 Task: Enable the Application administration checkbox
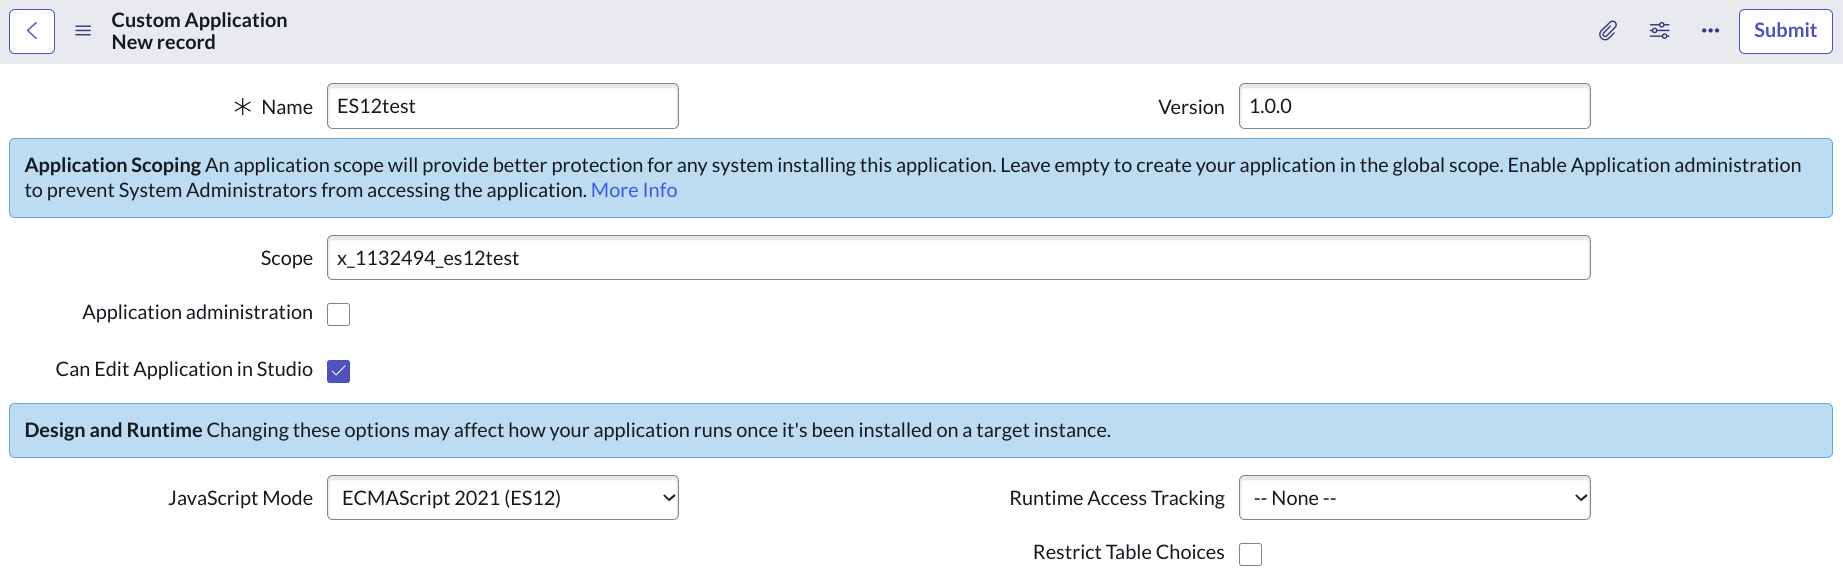click(x=339, y=314)
